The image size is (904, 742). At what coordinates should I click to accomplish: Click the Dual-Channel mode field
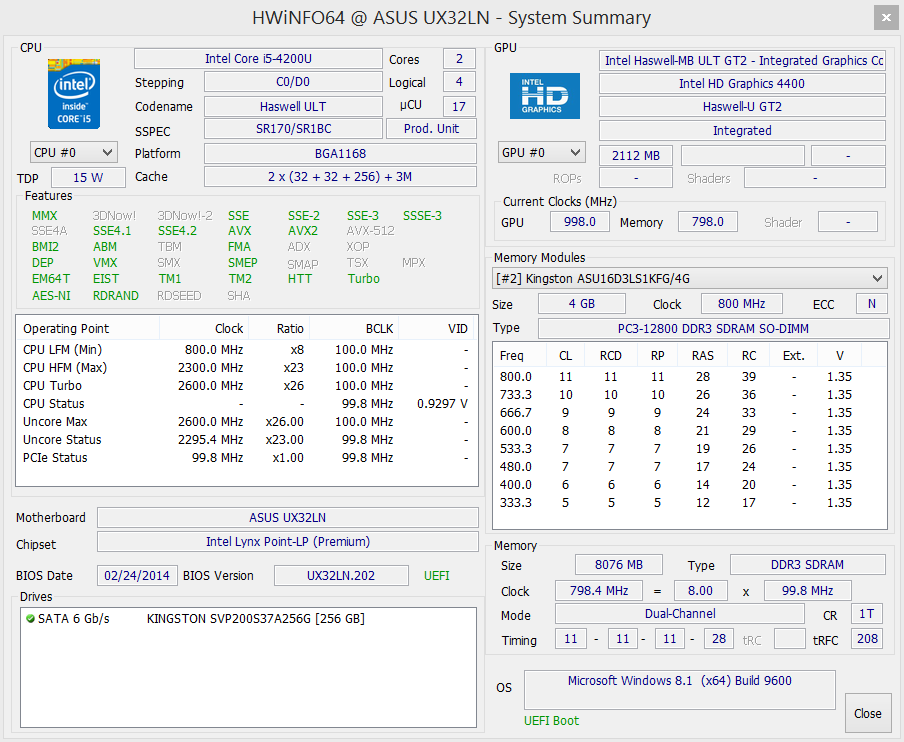pos(680,614)
